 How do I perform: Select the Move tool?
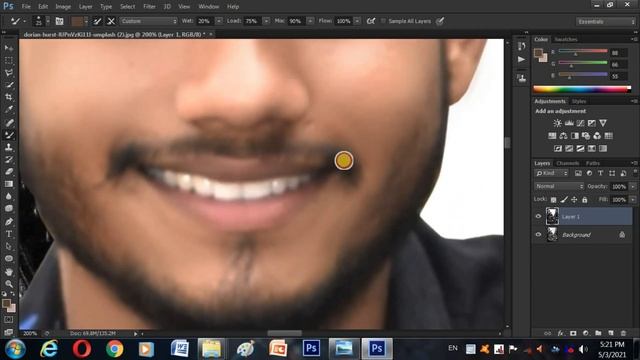[9, 48]
